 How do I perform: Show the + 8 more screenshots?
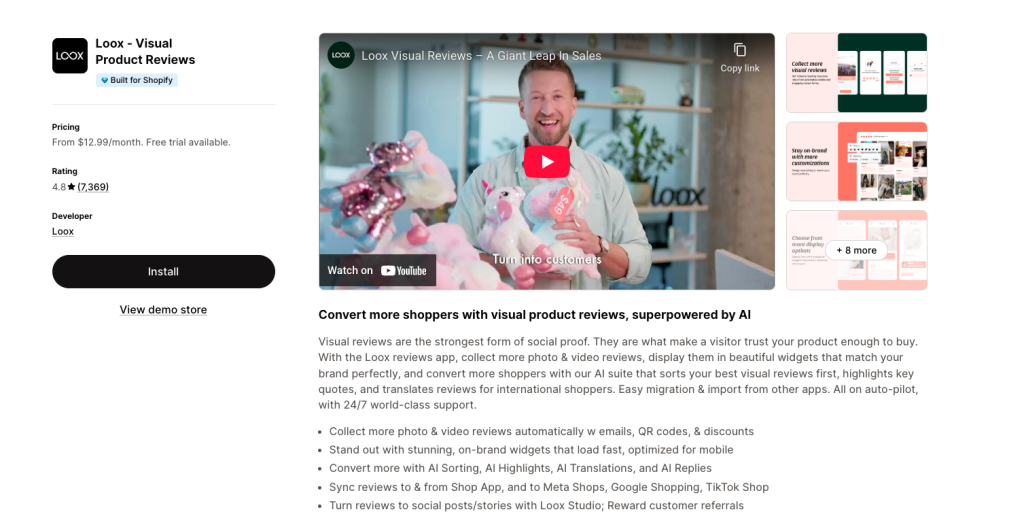point(856,250)
